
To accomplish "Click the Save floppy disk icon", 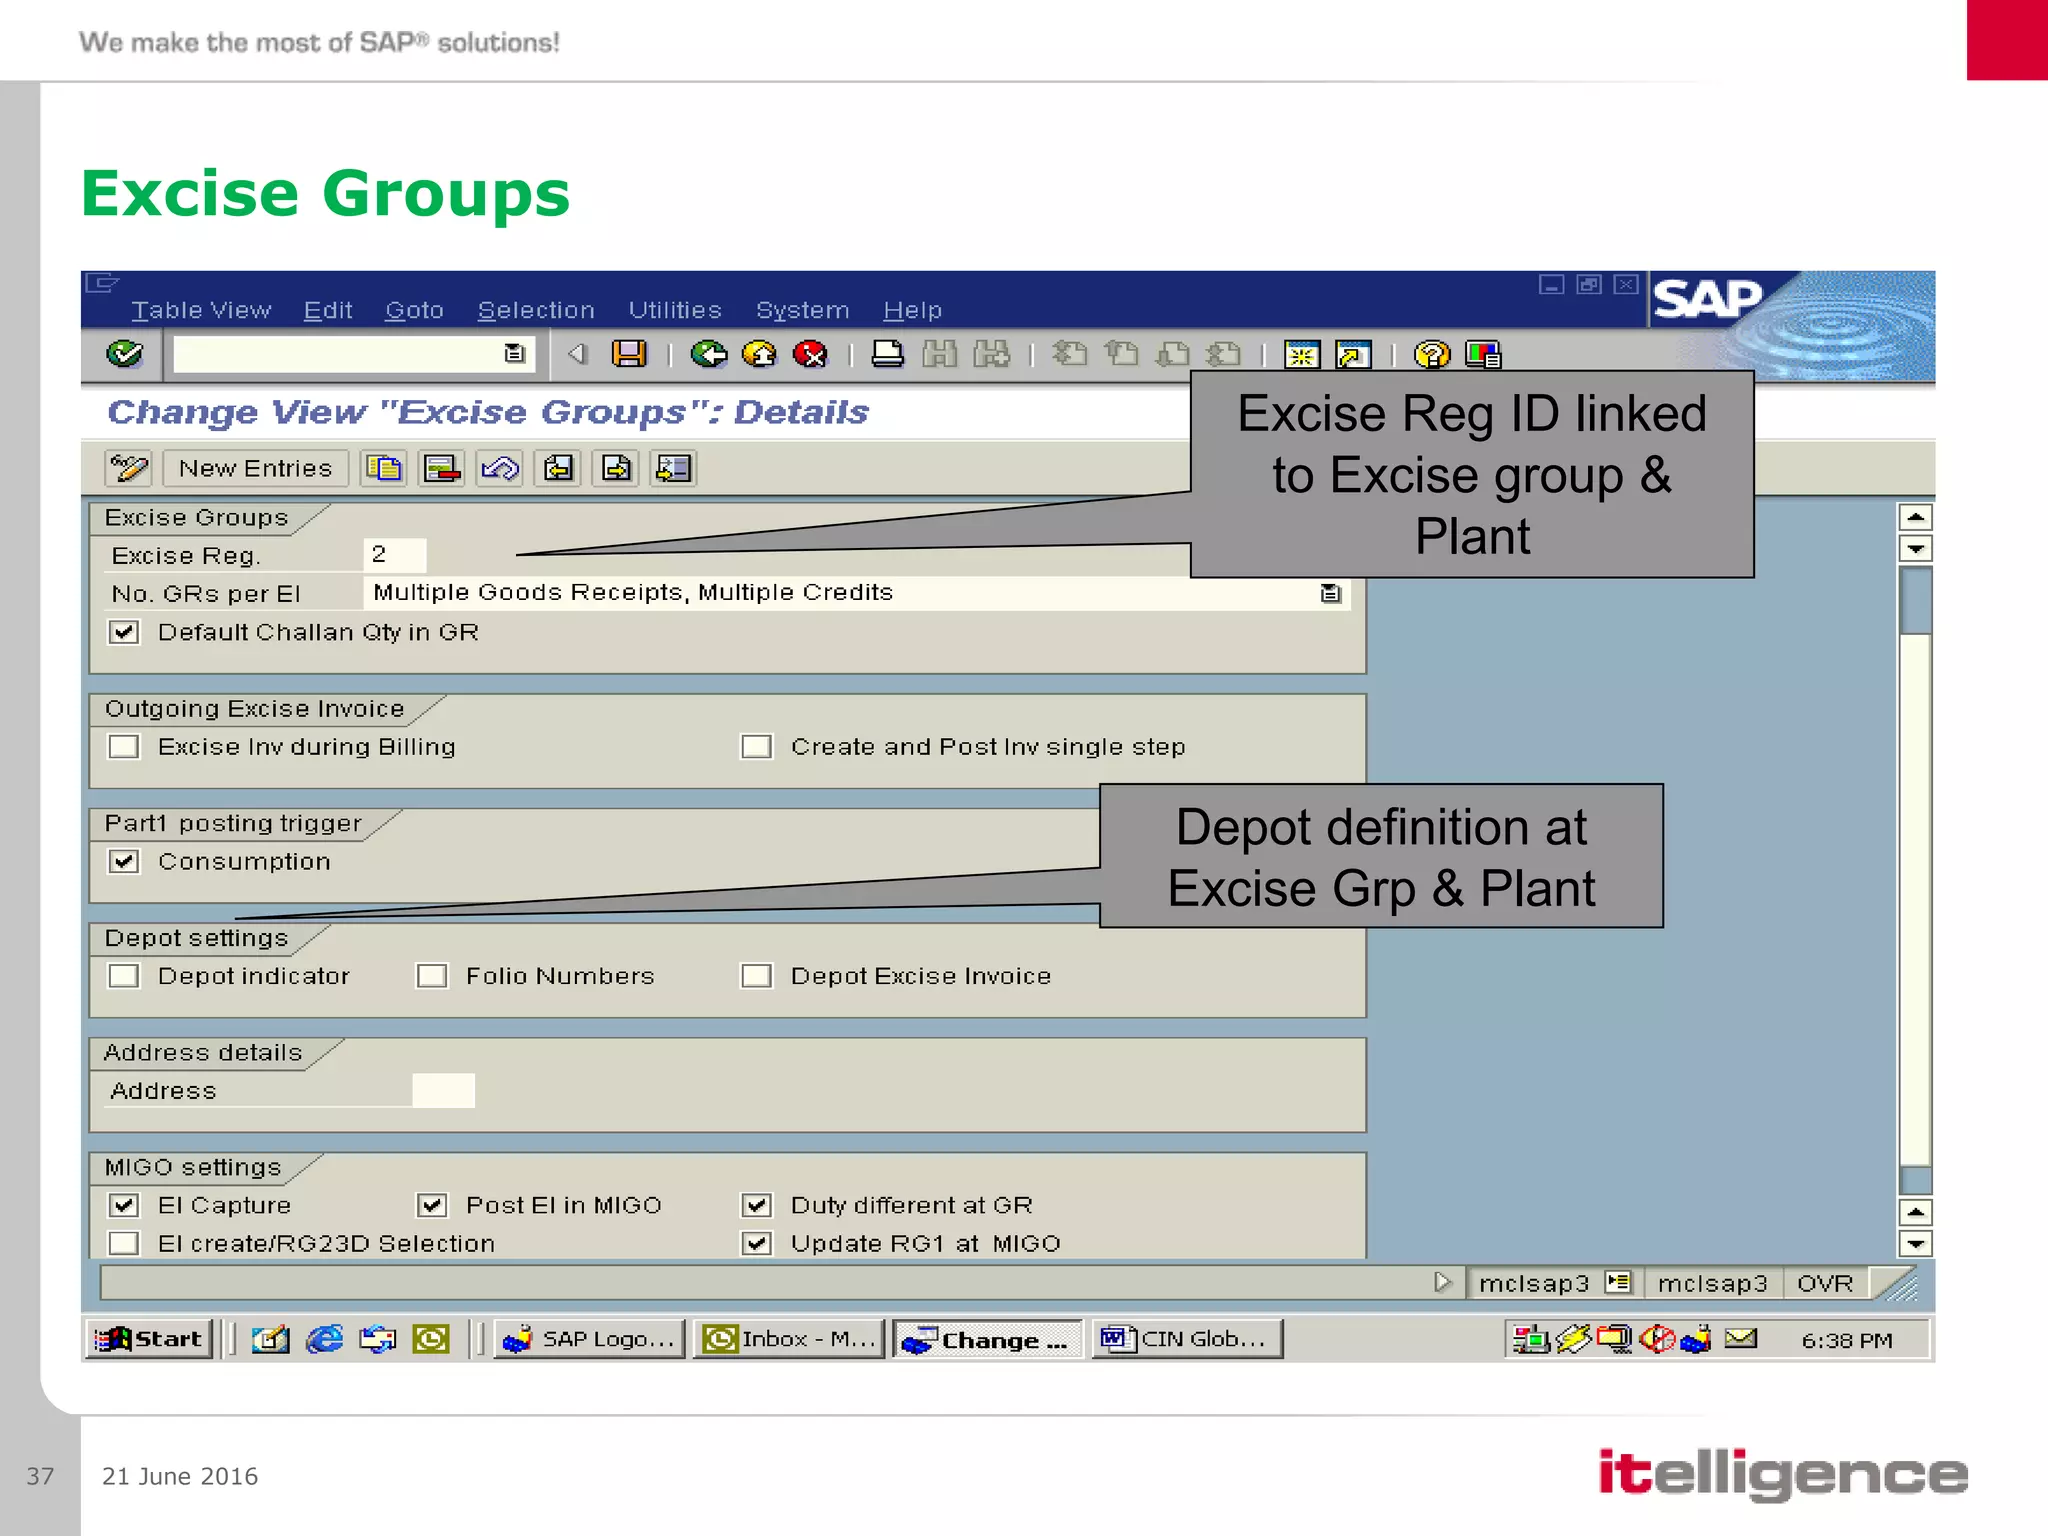I will click(629, 354).
